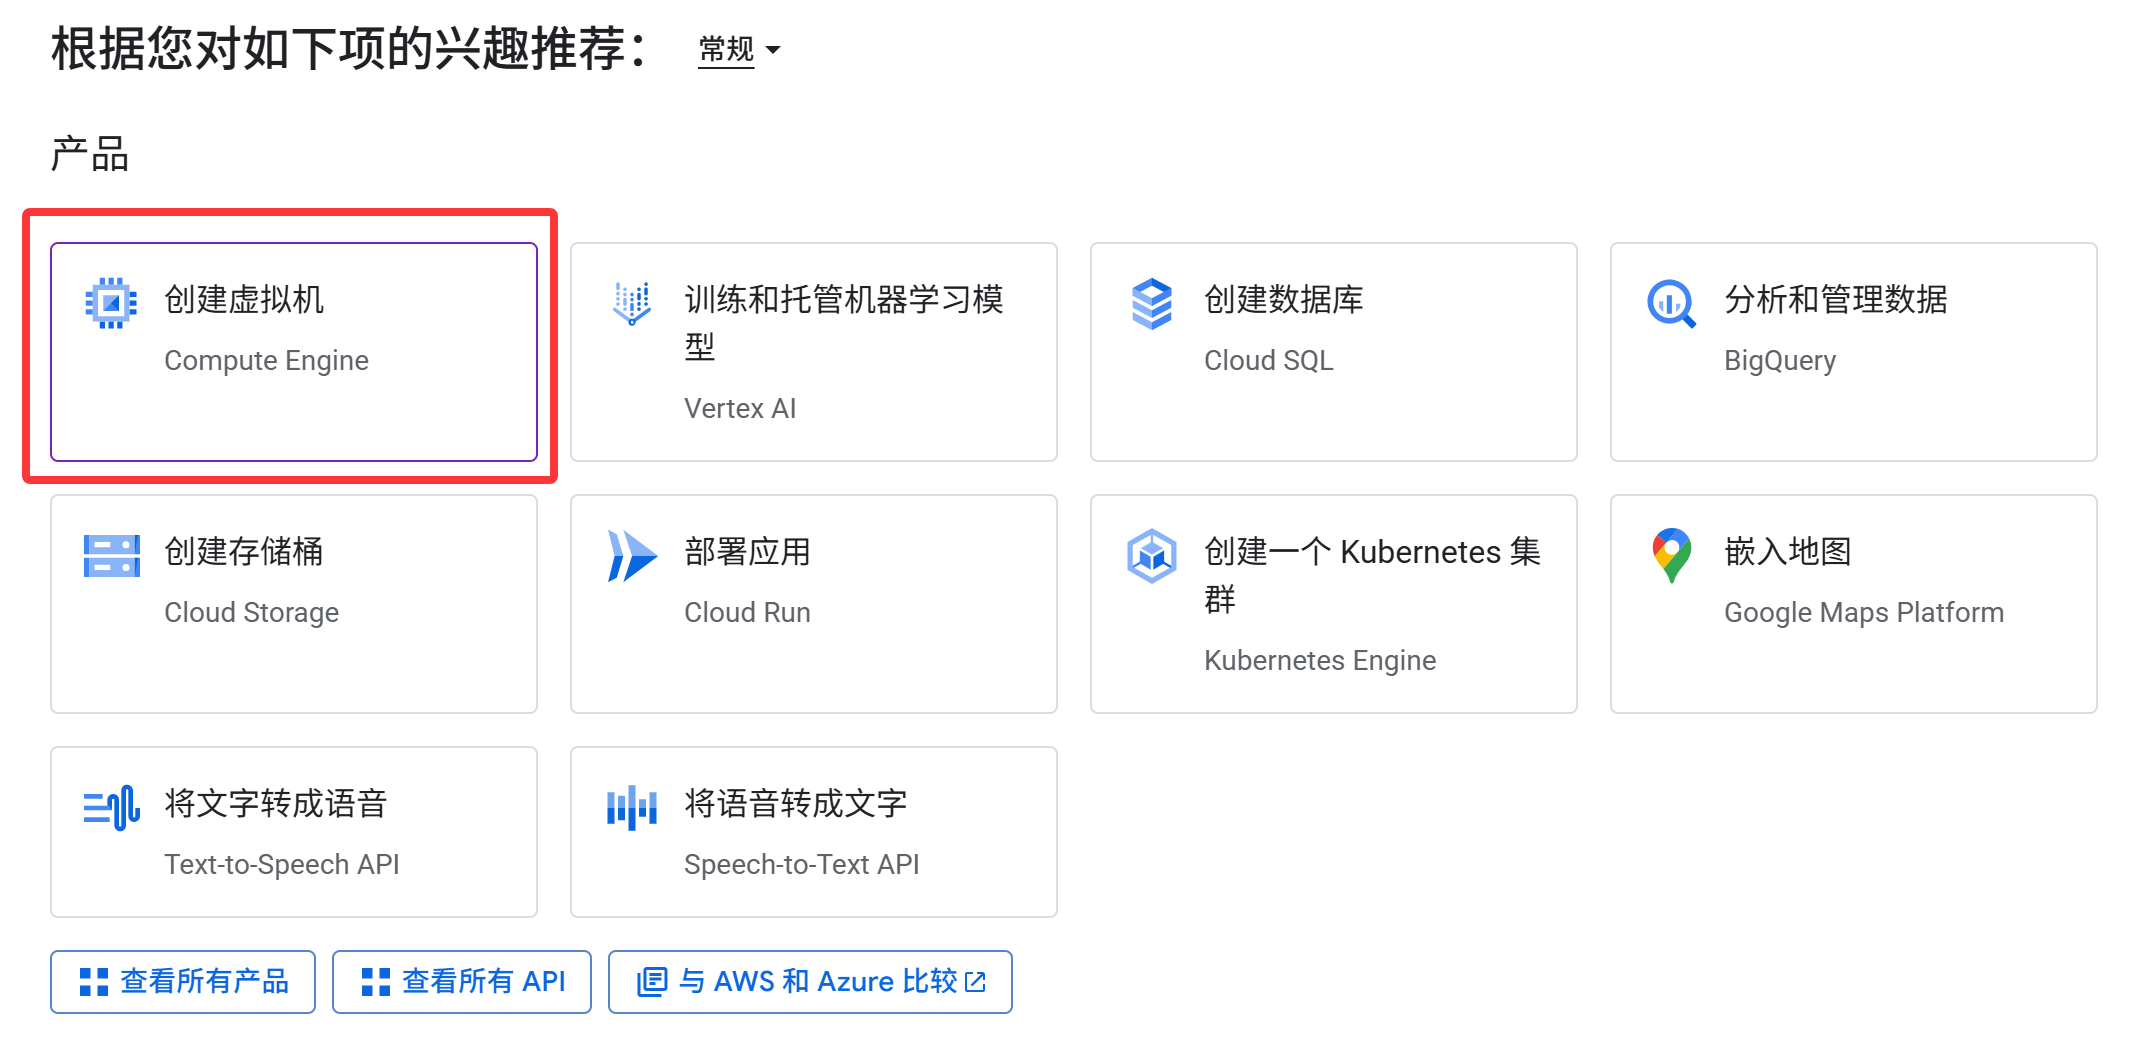This screenshot has width=2136, height=1046.
Task: Select the 部署应用 Cloud Run card
Action: 814,604
